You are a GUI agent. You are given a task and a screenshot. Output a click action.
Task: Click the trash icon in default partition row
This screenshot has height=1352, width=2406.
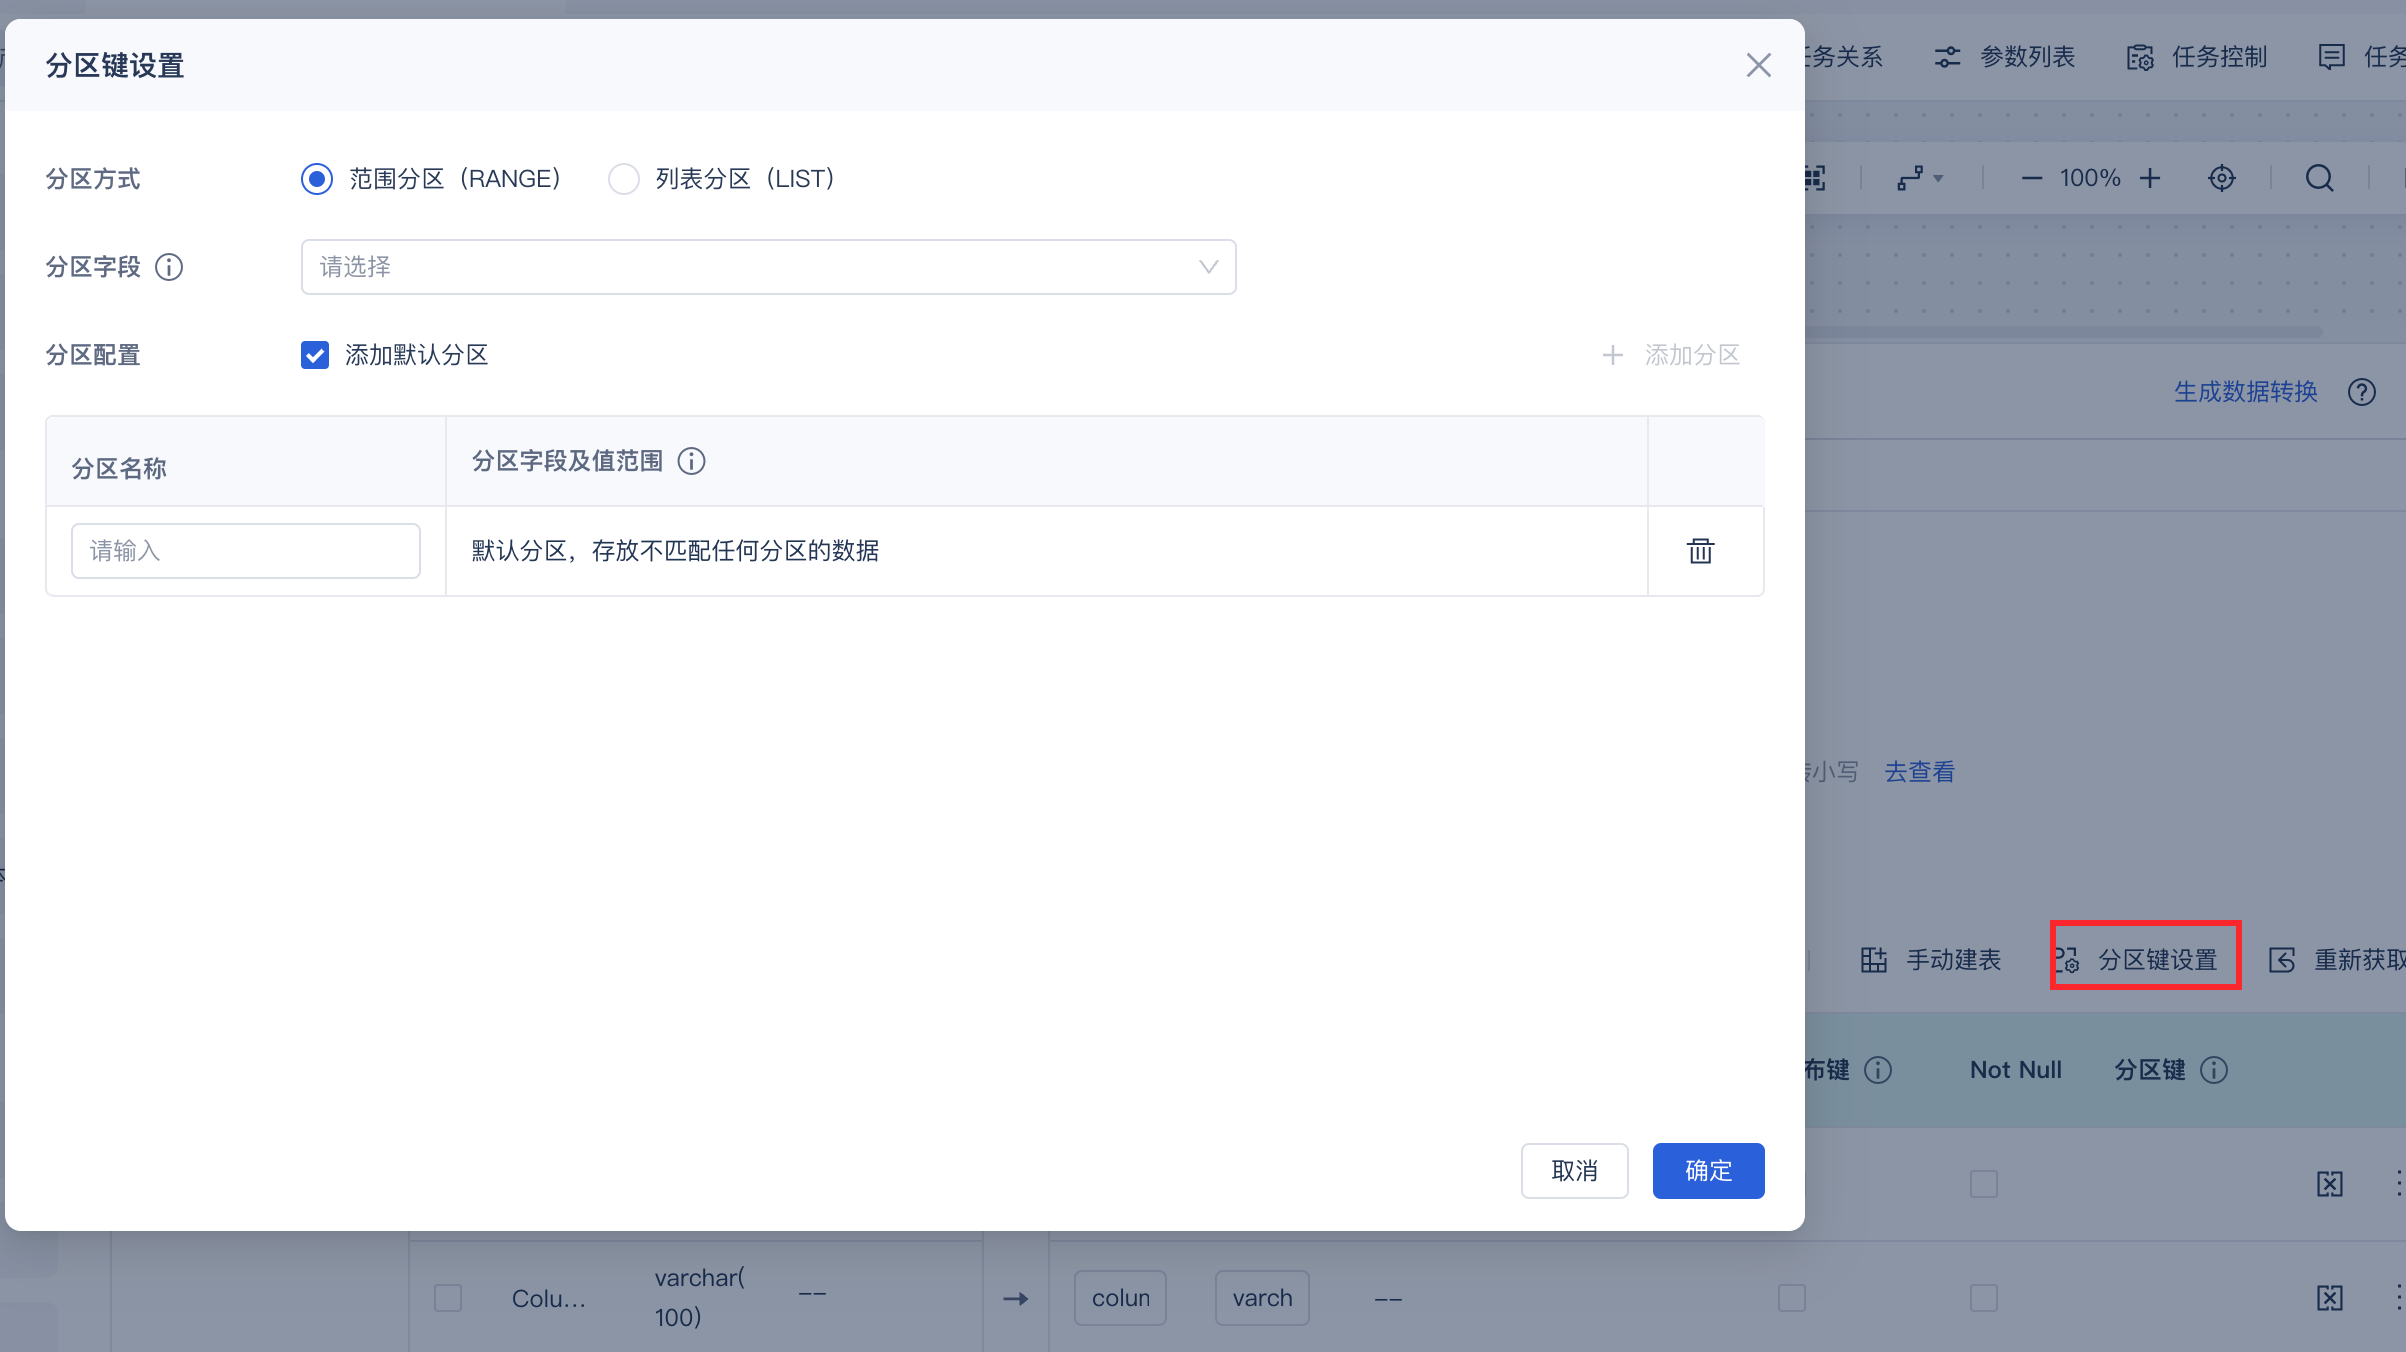(1700, 551)
